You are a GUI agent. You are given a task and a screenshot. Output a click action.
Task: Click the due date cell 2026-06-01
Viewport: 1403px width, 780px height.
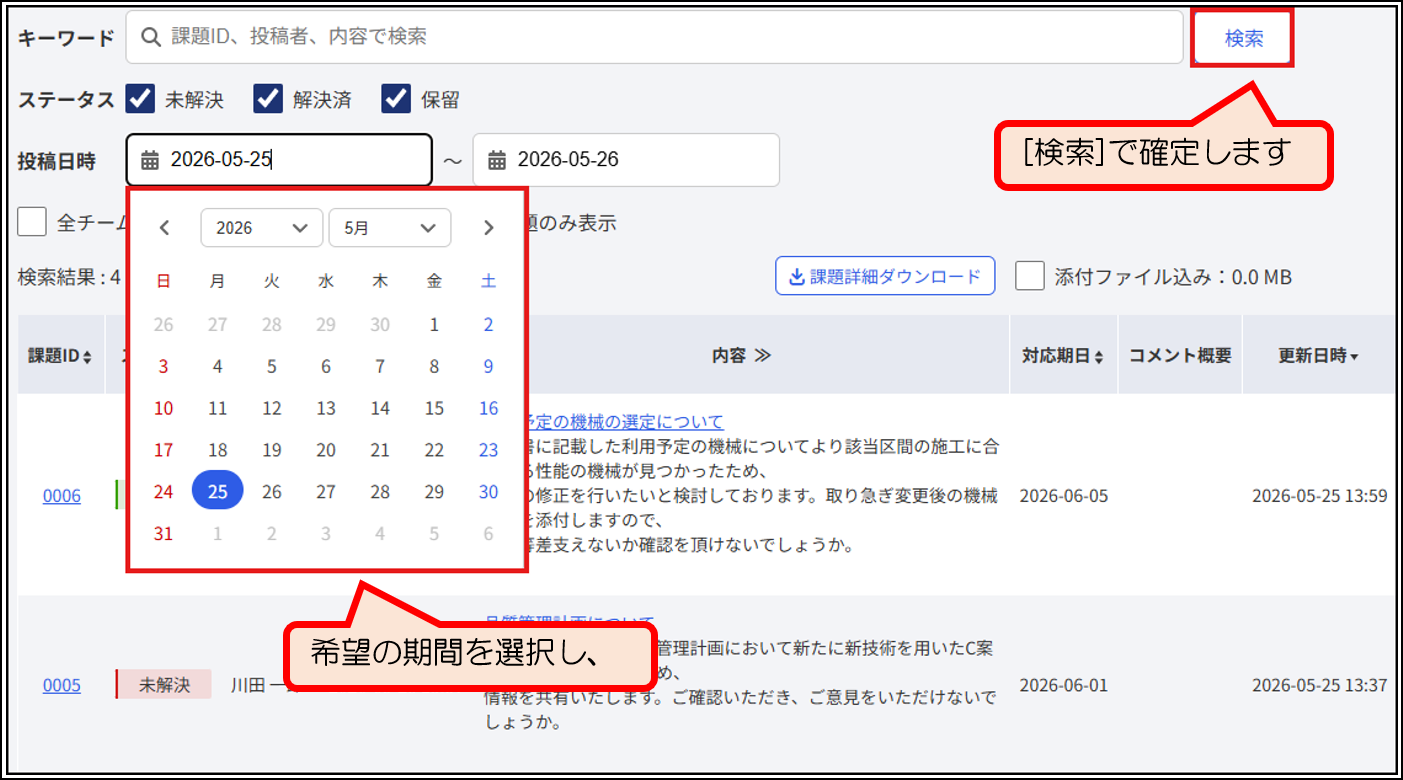click(x=1064, y=685)
